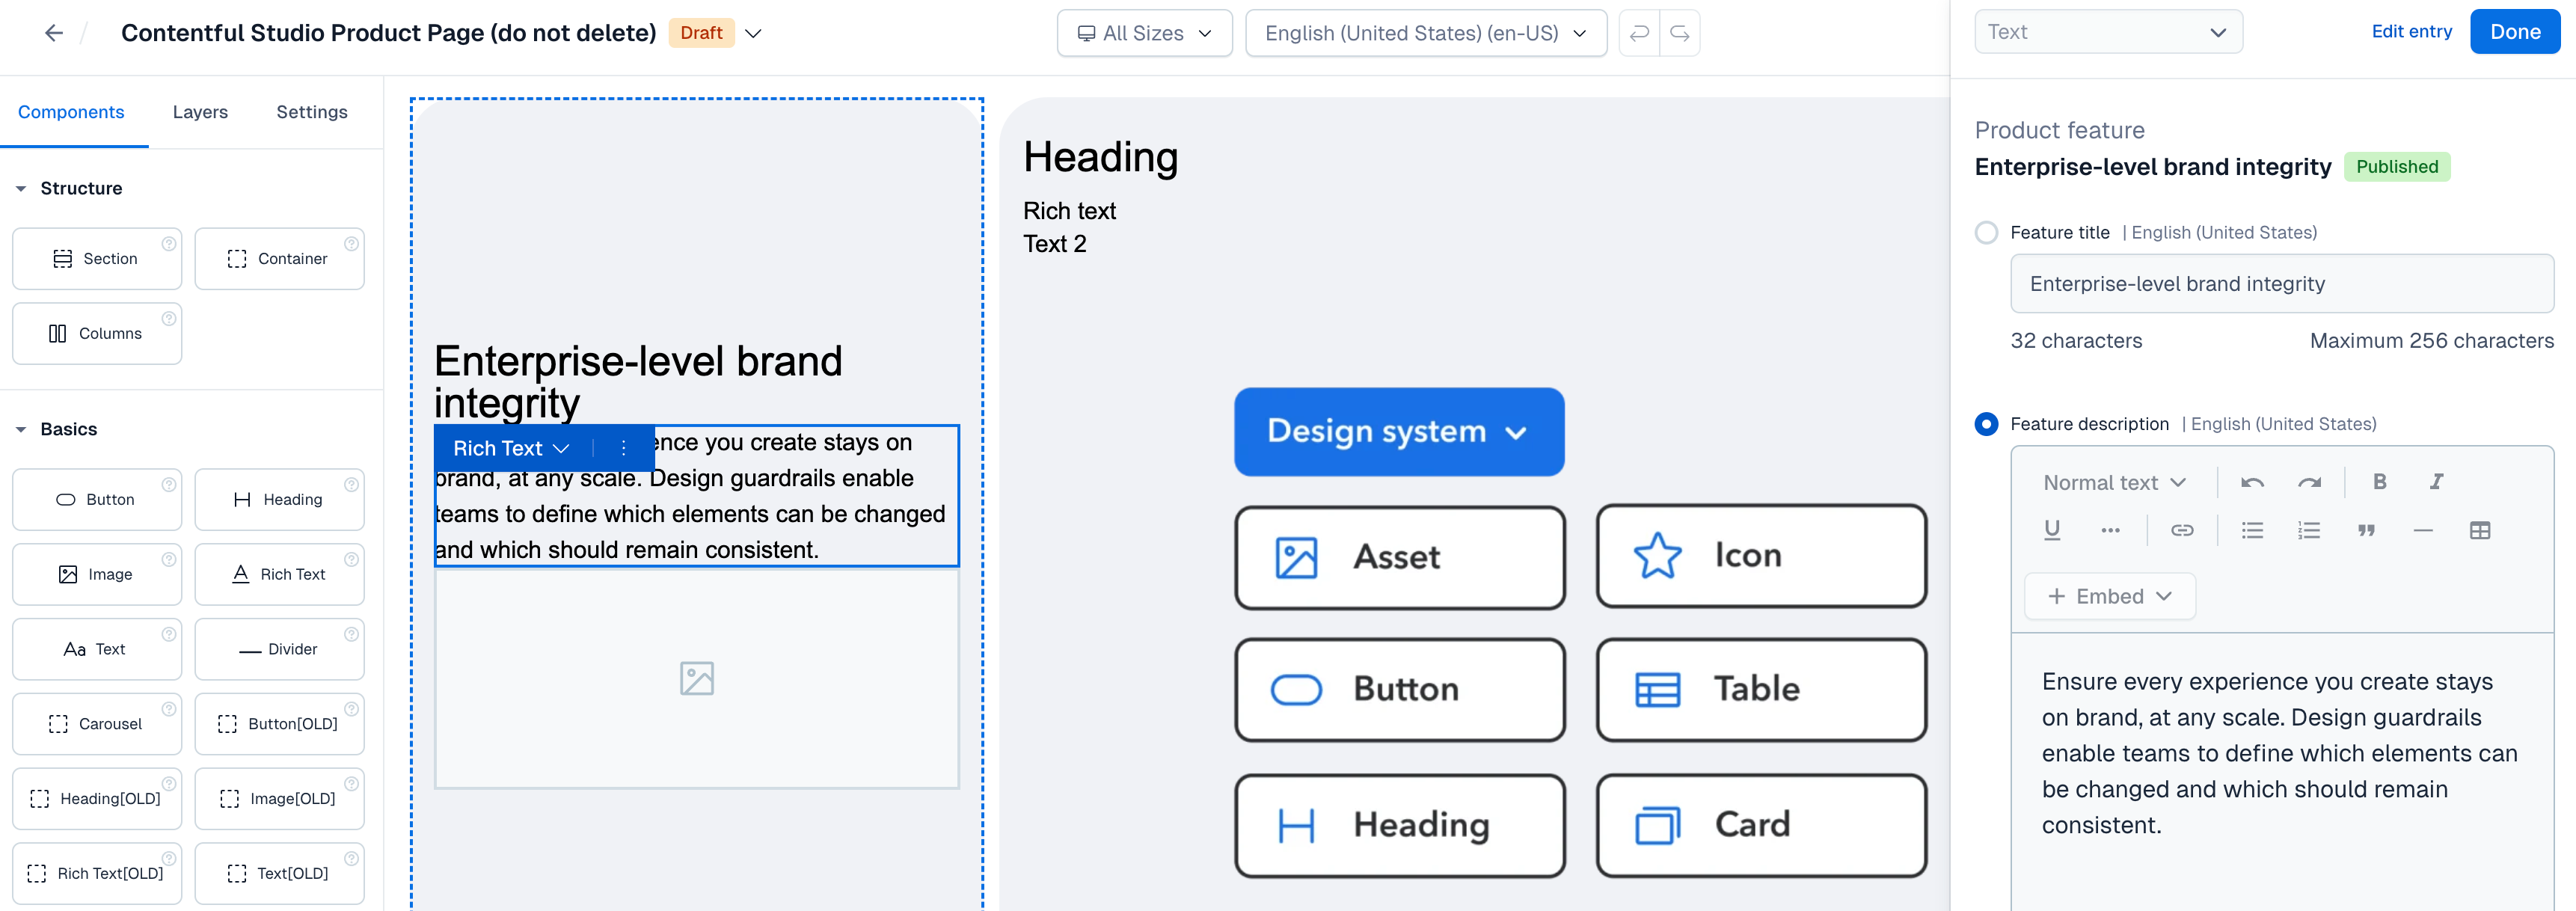
Task: Toggle bold formatting in editor toolbar
Action: (2379, 482)
